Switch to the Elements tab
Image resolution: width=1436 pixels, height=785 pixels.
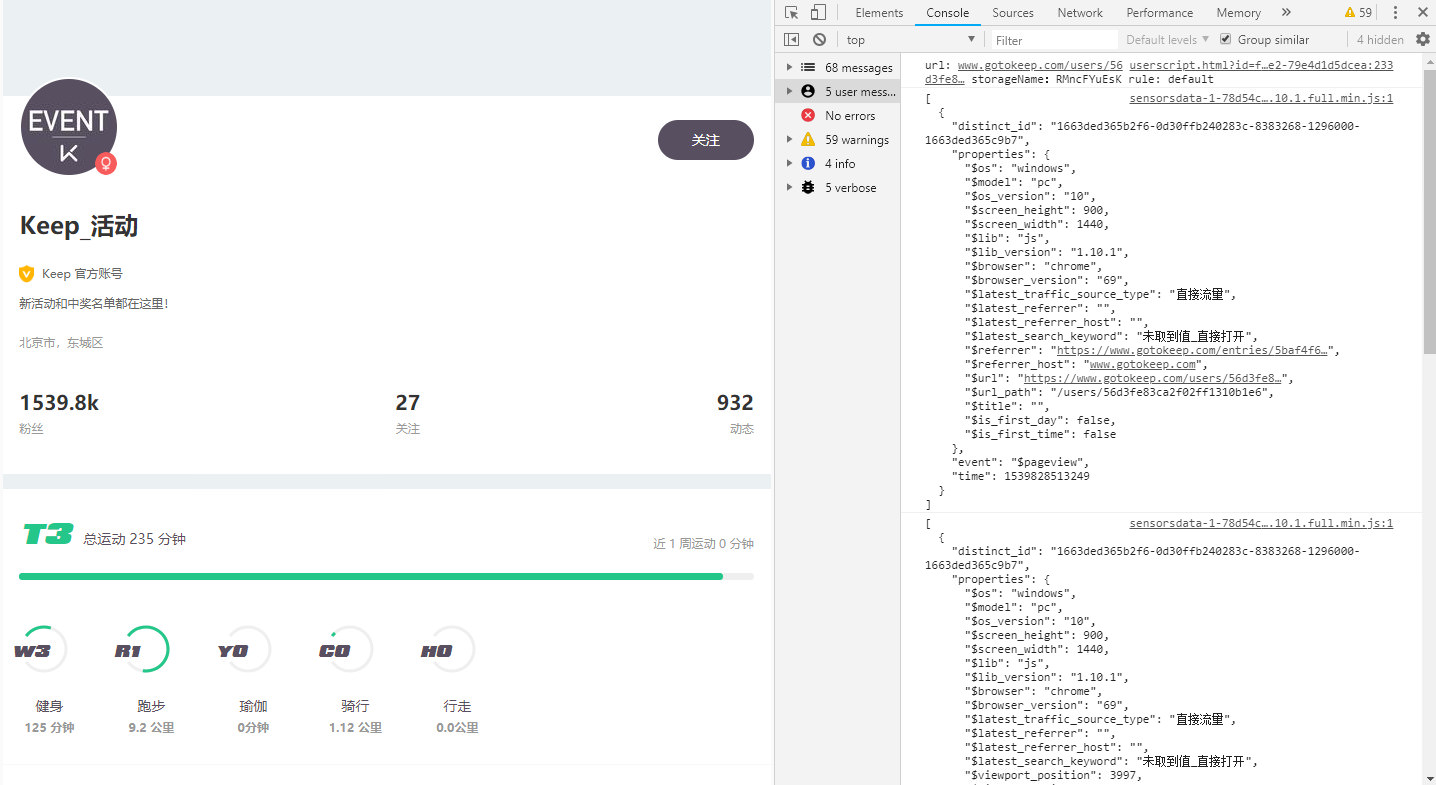coord(879,13)
